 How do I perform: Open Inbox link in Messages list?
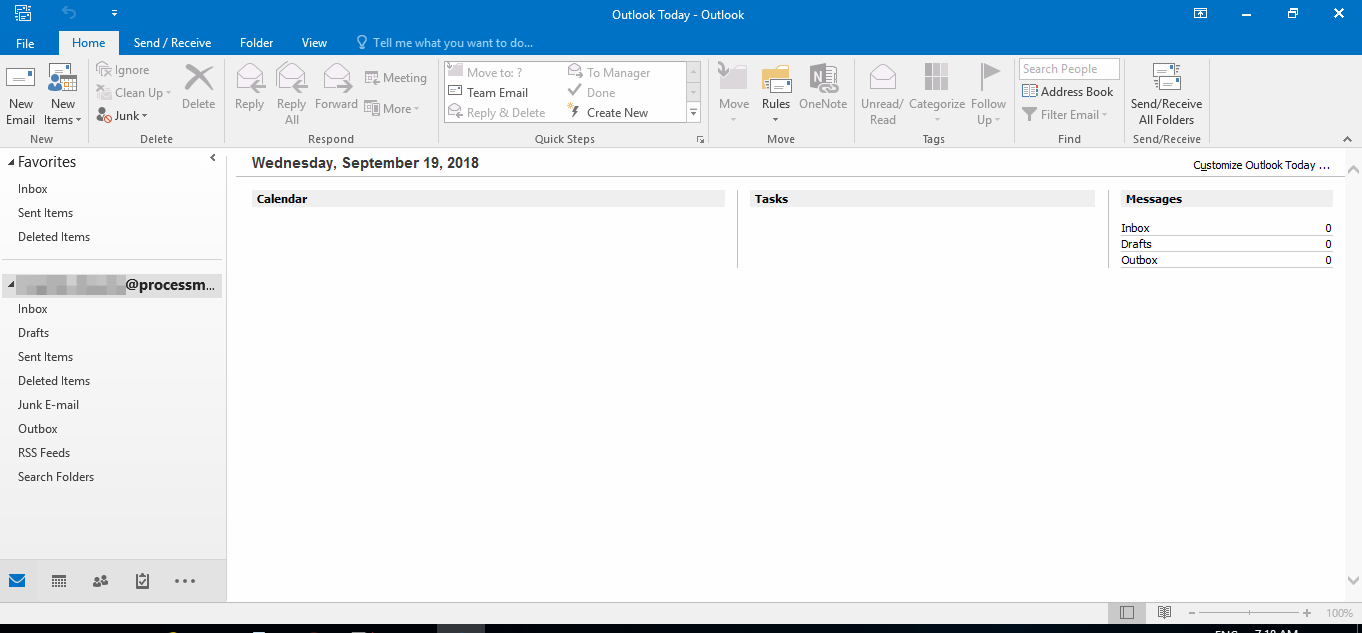(x=1135, y=228)
